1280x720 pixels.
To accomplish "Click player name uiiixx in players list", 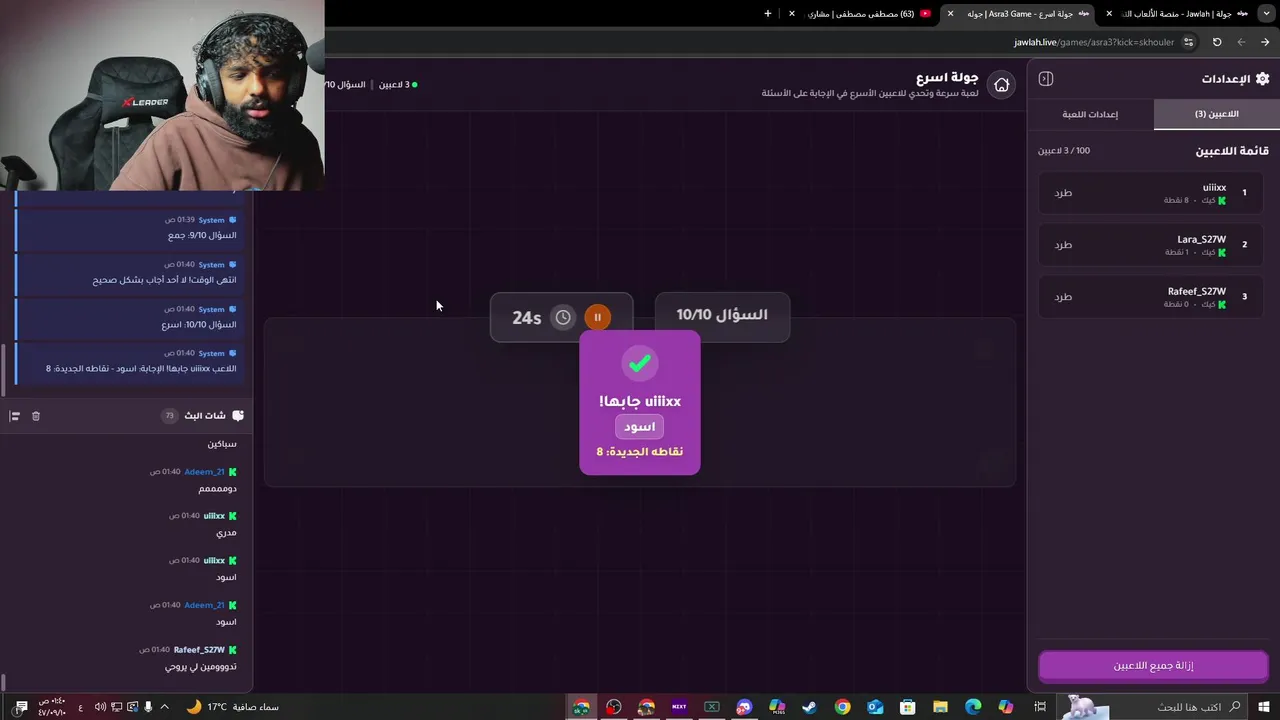I will [x=1214, y=187].
